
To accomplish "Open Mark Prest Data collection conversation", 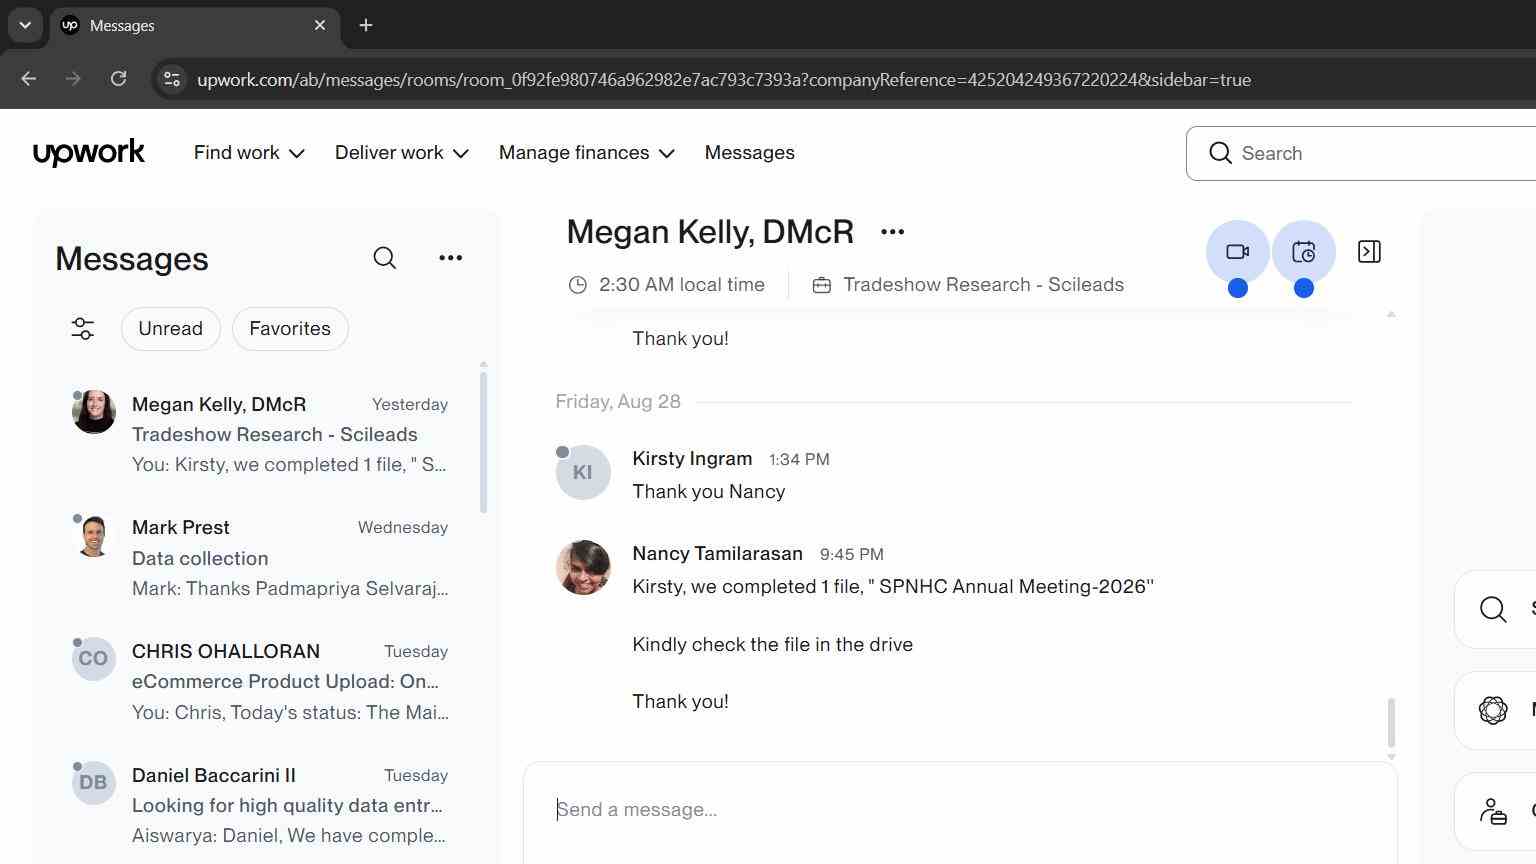I will pos(261,558).
